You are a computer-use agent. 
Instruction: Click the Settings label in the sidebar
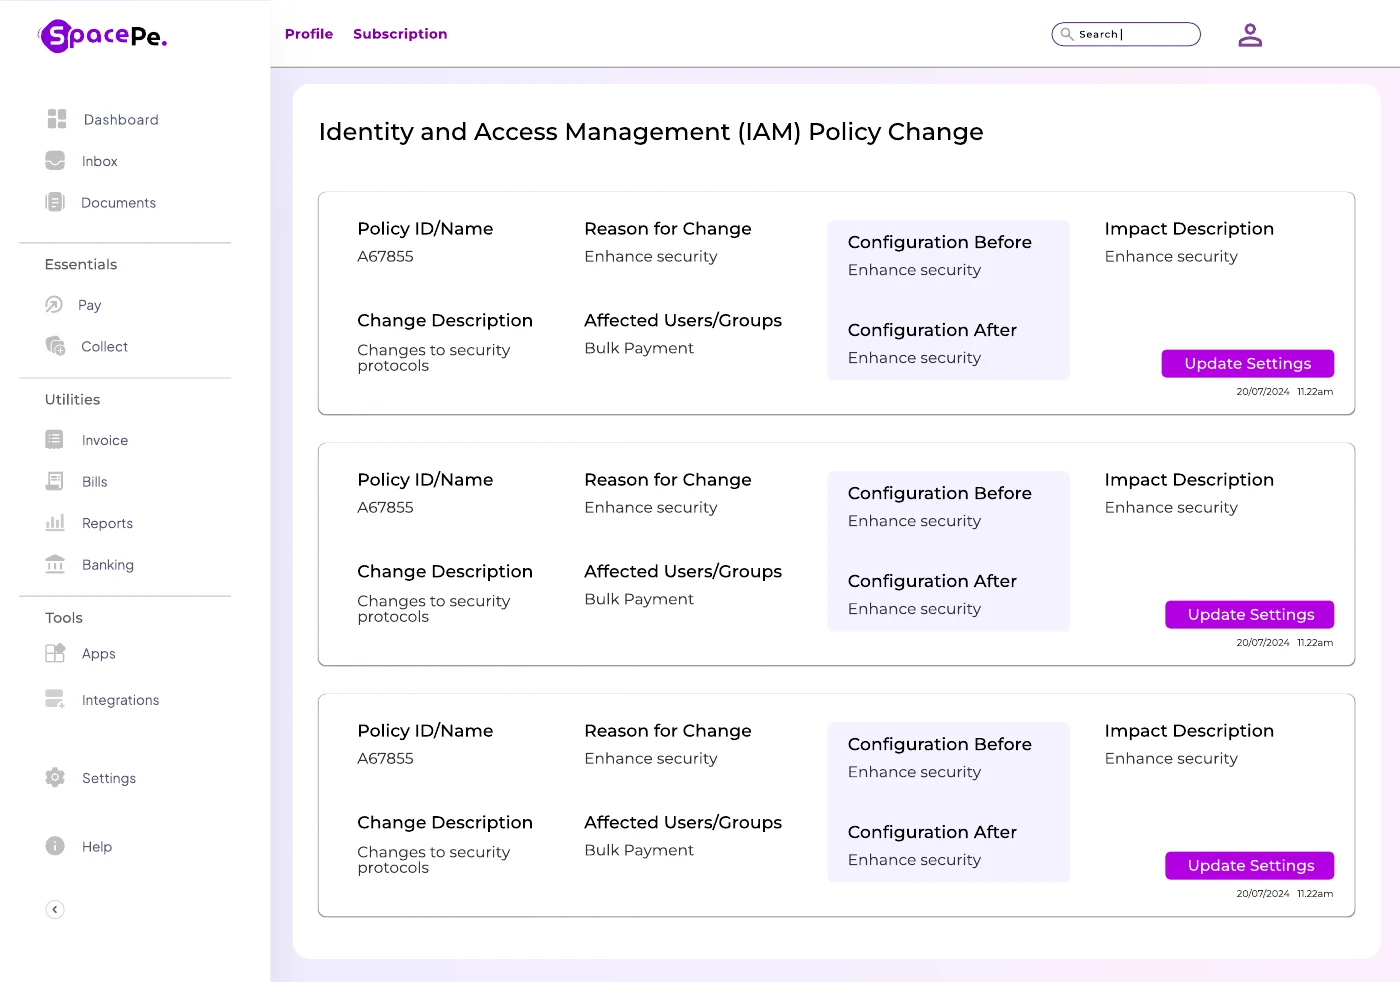click(109, 778)
